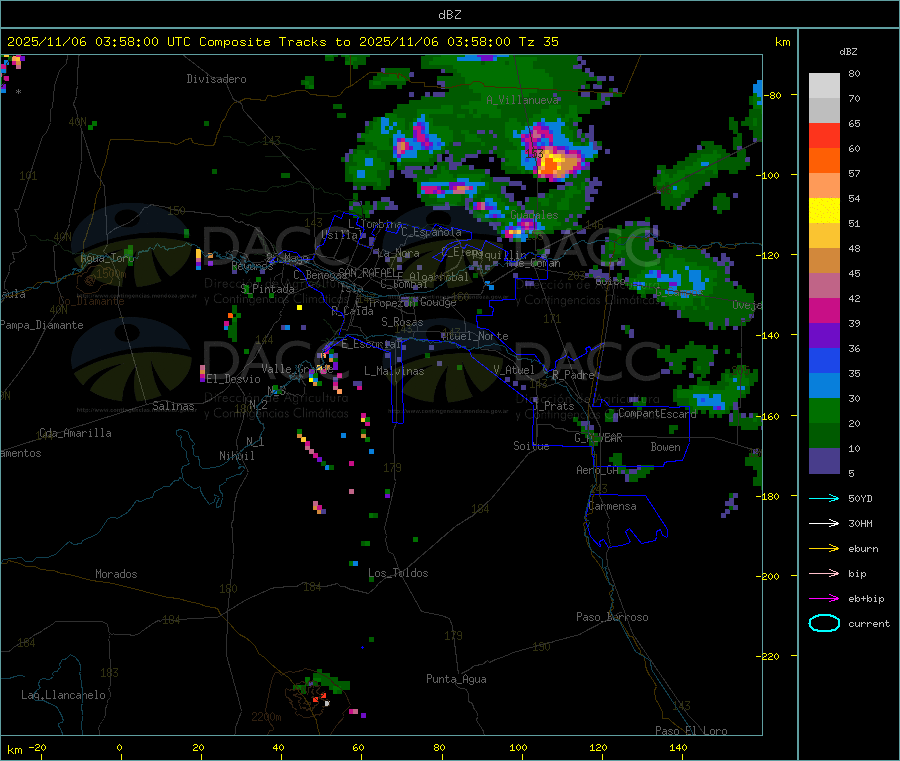Click the 'El_Desvio' location label
Viewport: 900px width, 761px height.
click(x=233, y=379)
